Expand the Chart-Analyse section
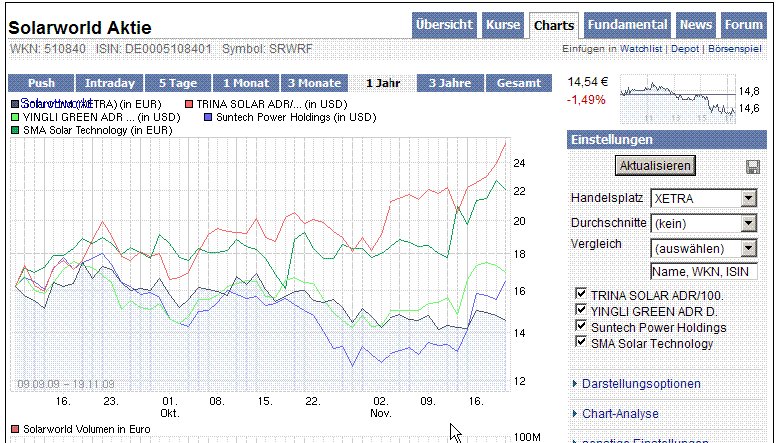The image size is (779, 443). tap(620, 414)
